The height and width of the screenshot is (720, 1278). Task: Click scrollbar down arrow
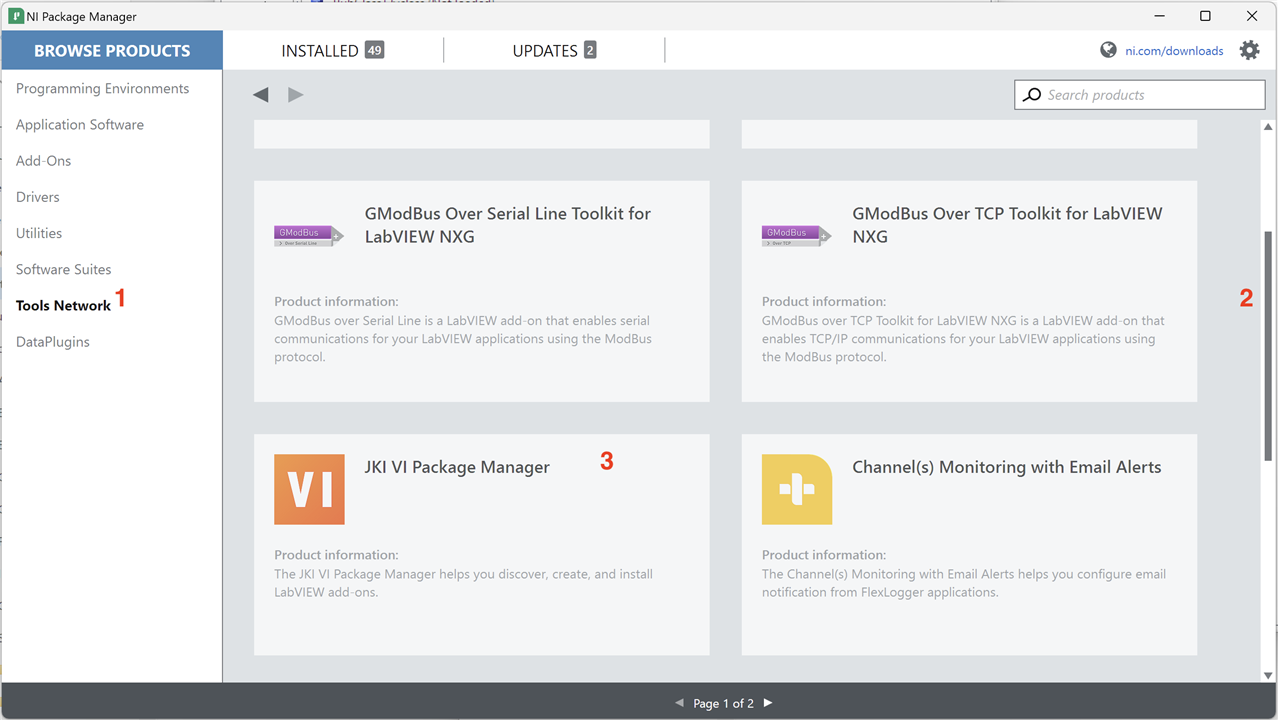(1268, 675)
